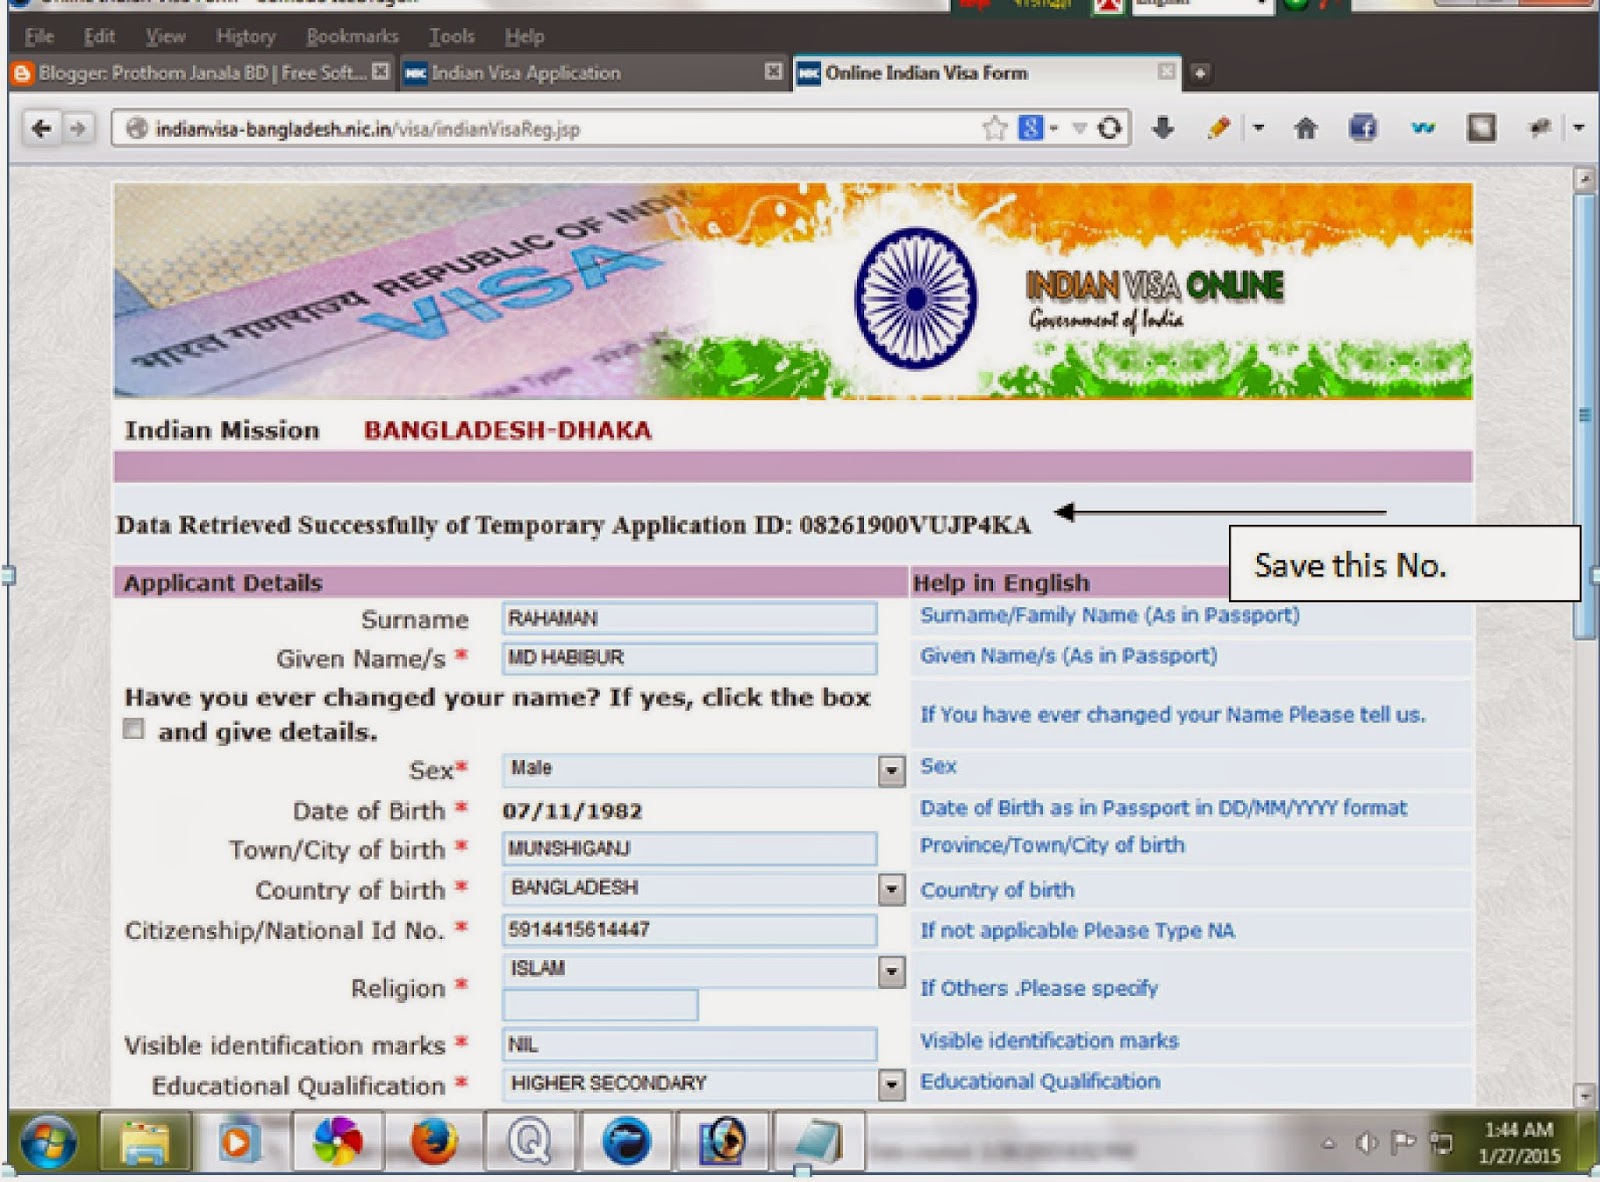Open the Edit menu
This screenshot has height=1182, width=1600.
(99, 37)
